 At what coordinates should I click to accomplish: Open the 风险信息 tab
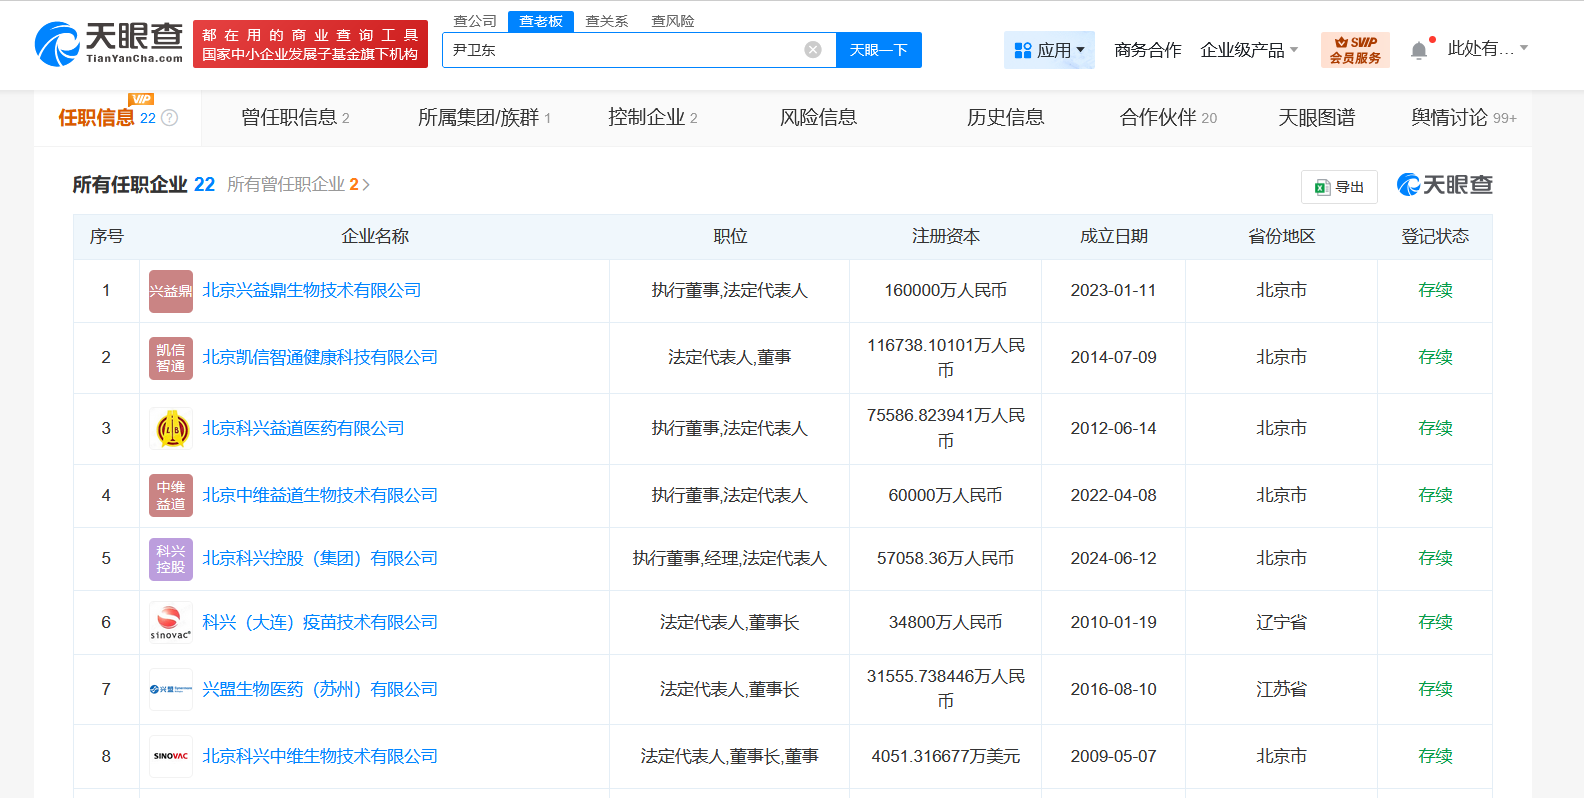pos(818,118)
